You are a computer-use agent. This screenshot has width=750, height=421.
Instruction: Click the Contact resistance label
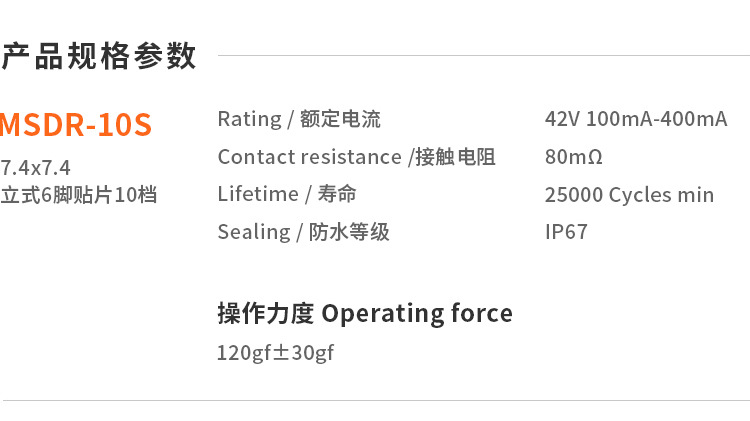click(309, 157)
